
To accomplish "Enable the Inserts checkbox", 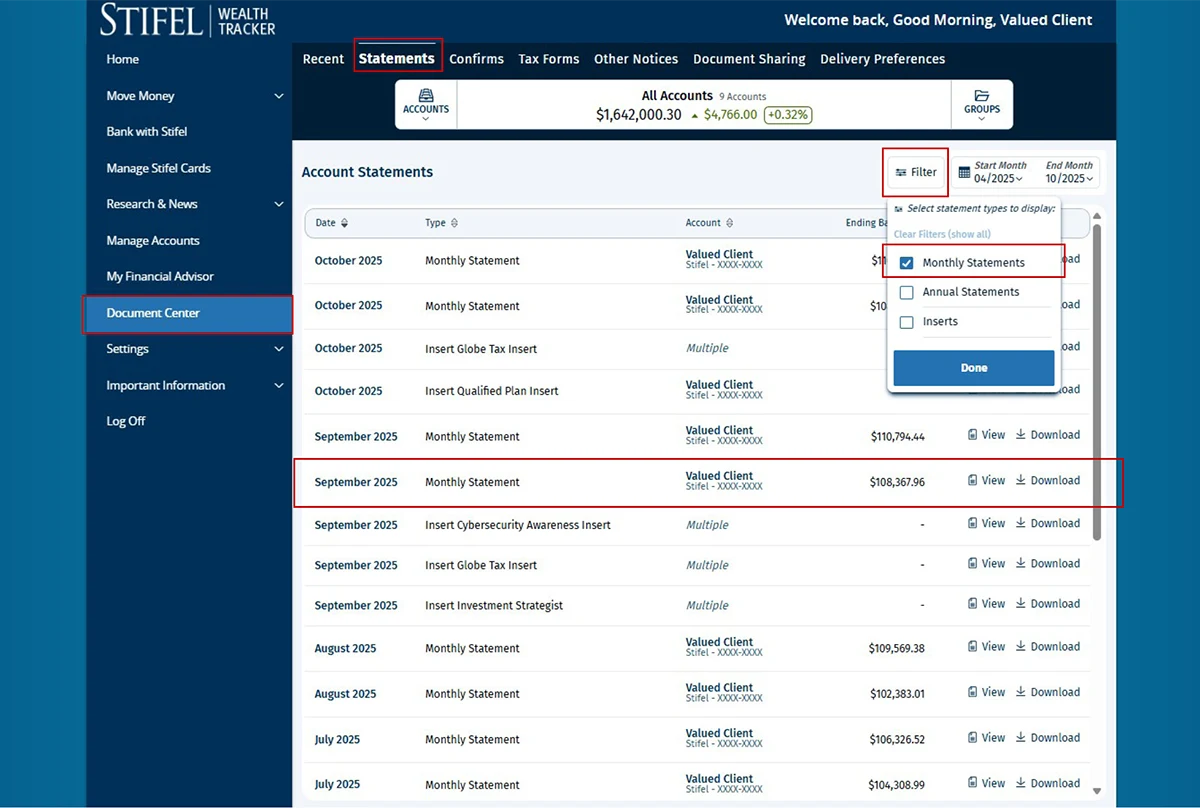I will pyautogui.click(x=907, y=322).
